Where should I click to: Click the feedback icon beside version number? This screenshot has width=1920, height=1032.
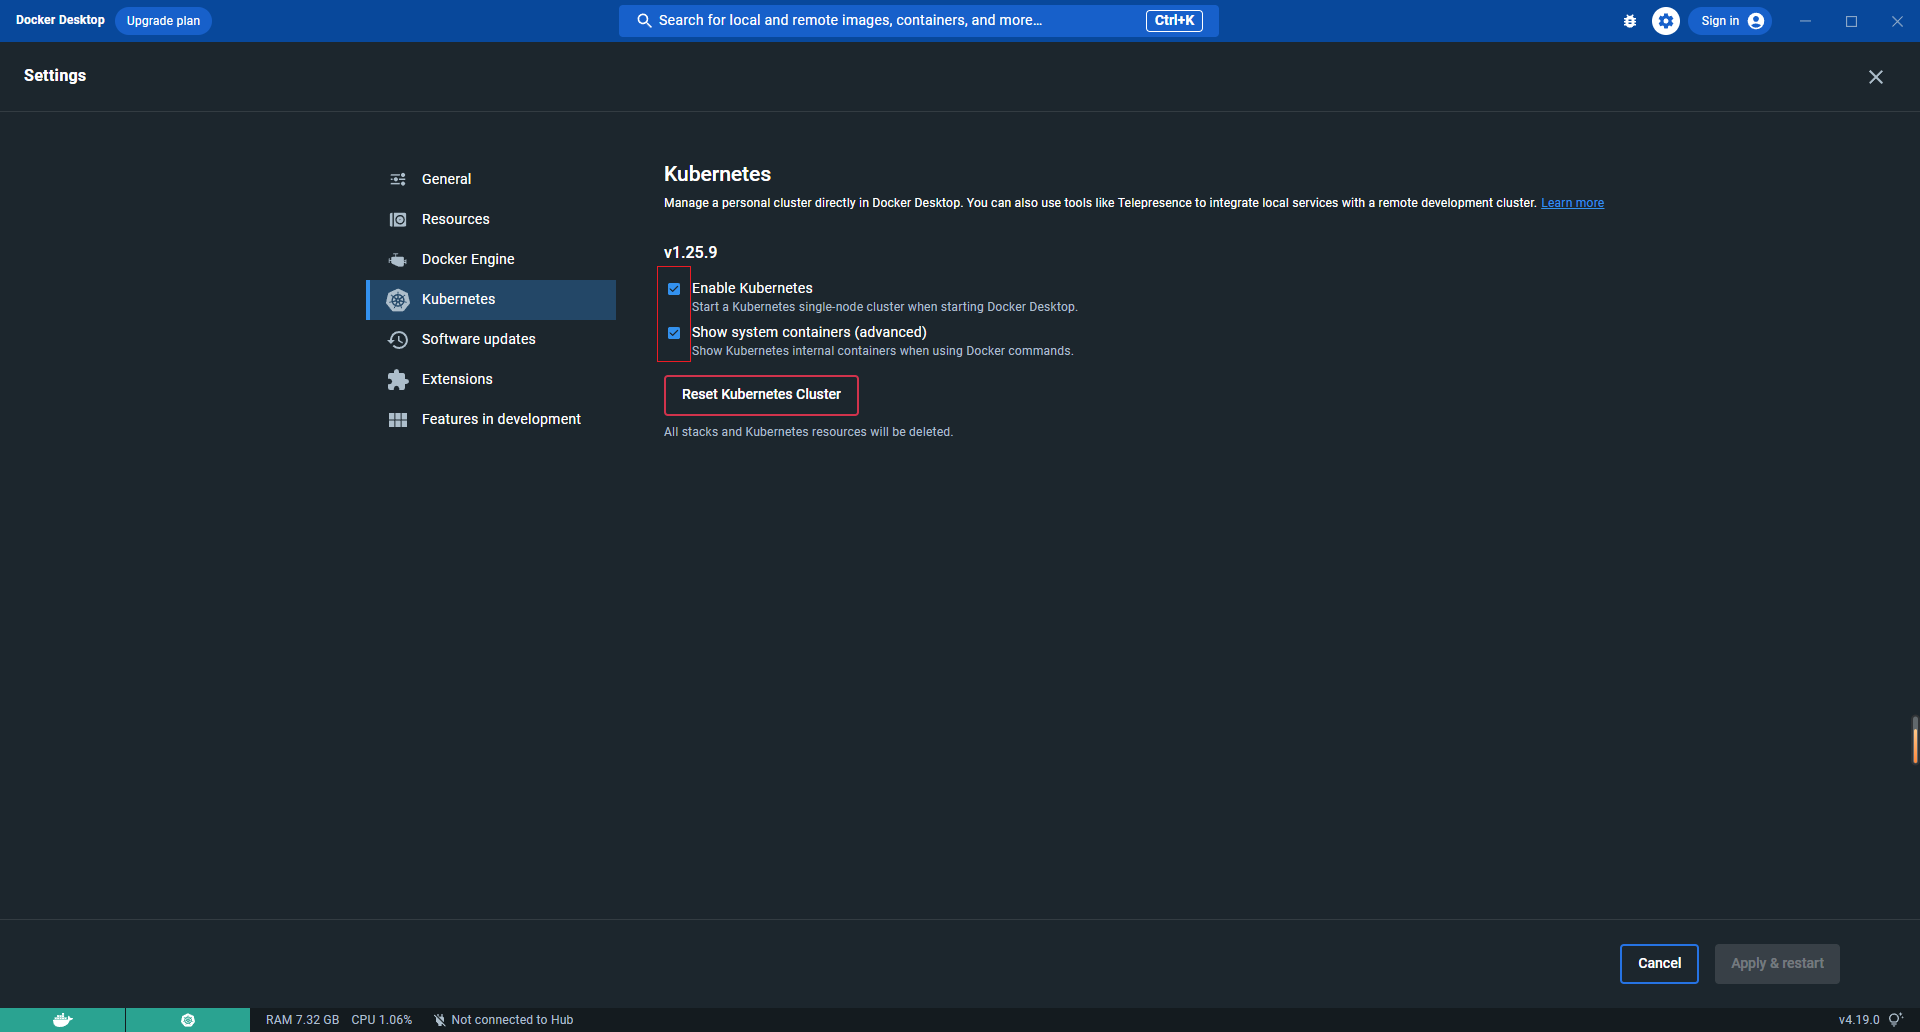1895,1020
